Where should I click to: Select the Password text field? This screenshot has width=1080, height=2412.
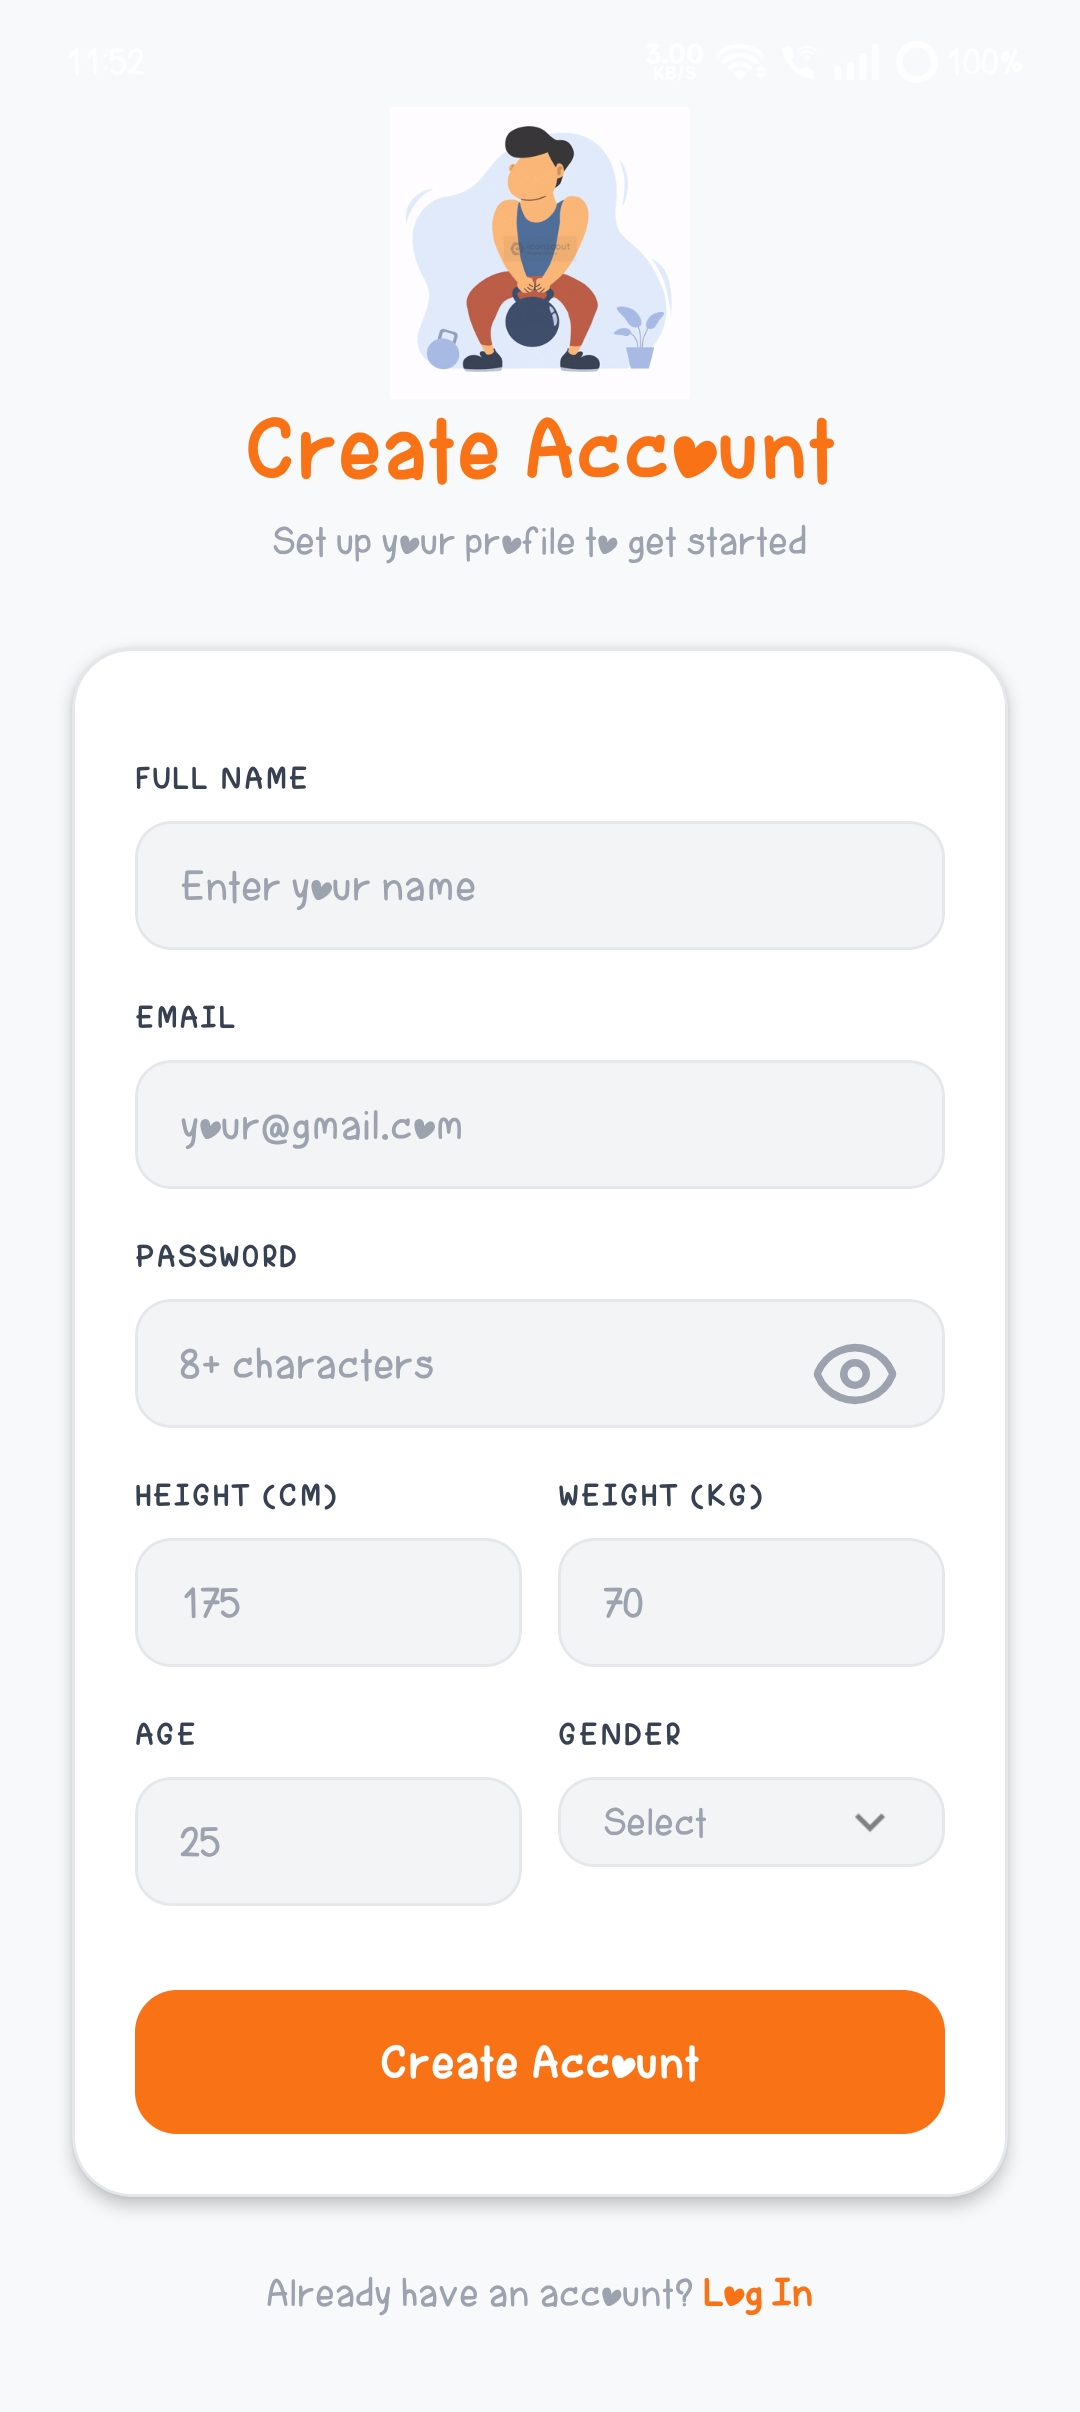[x=470, y=1364]
